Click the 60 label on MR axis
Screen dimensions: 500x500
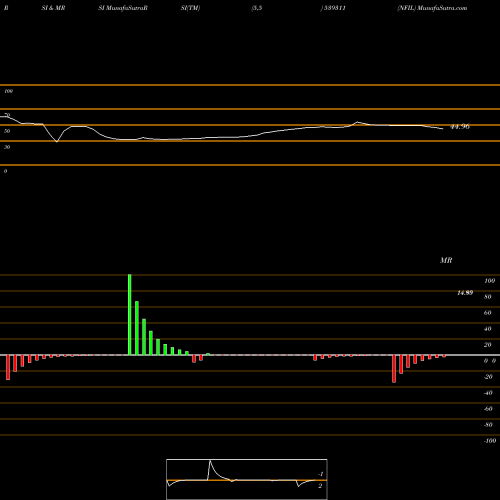487,313
